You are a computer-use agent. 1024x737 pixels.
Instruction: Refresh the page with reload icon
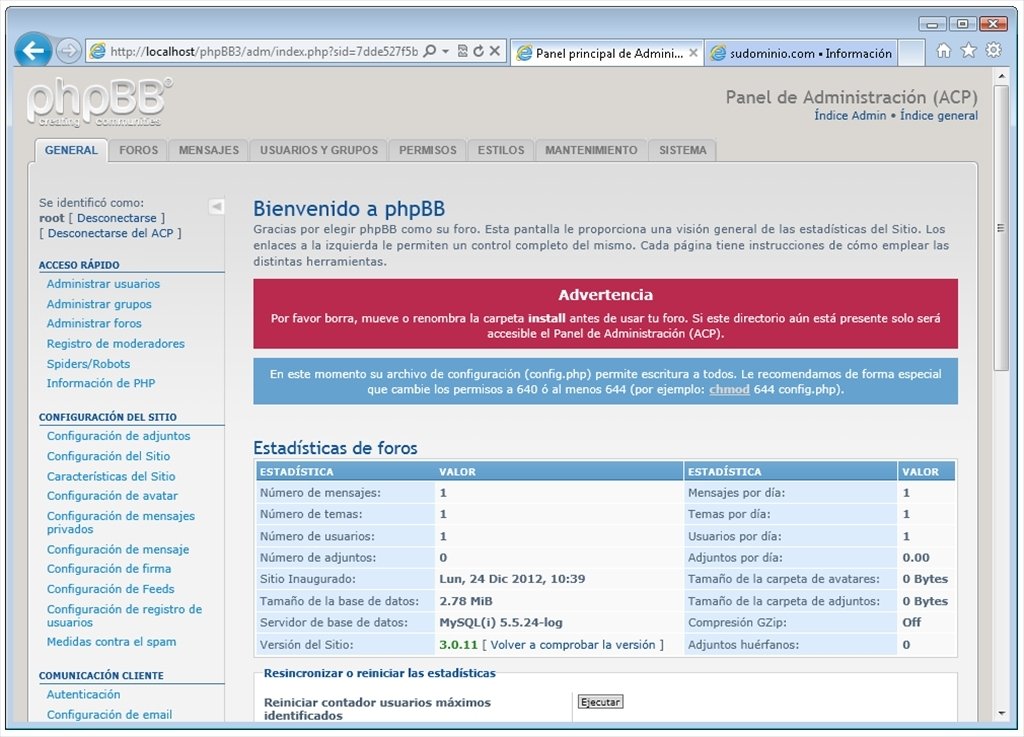coord(478,51)
